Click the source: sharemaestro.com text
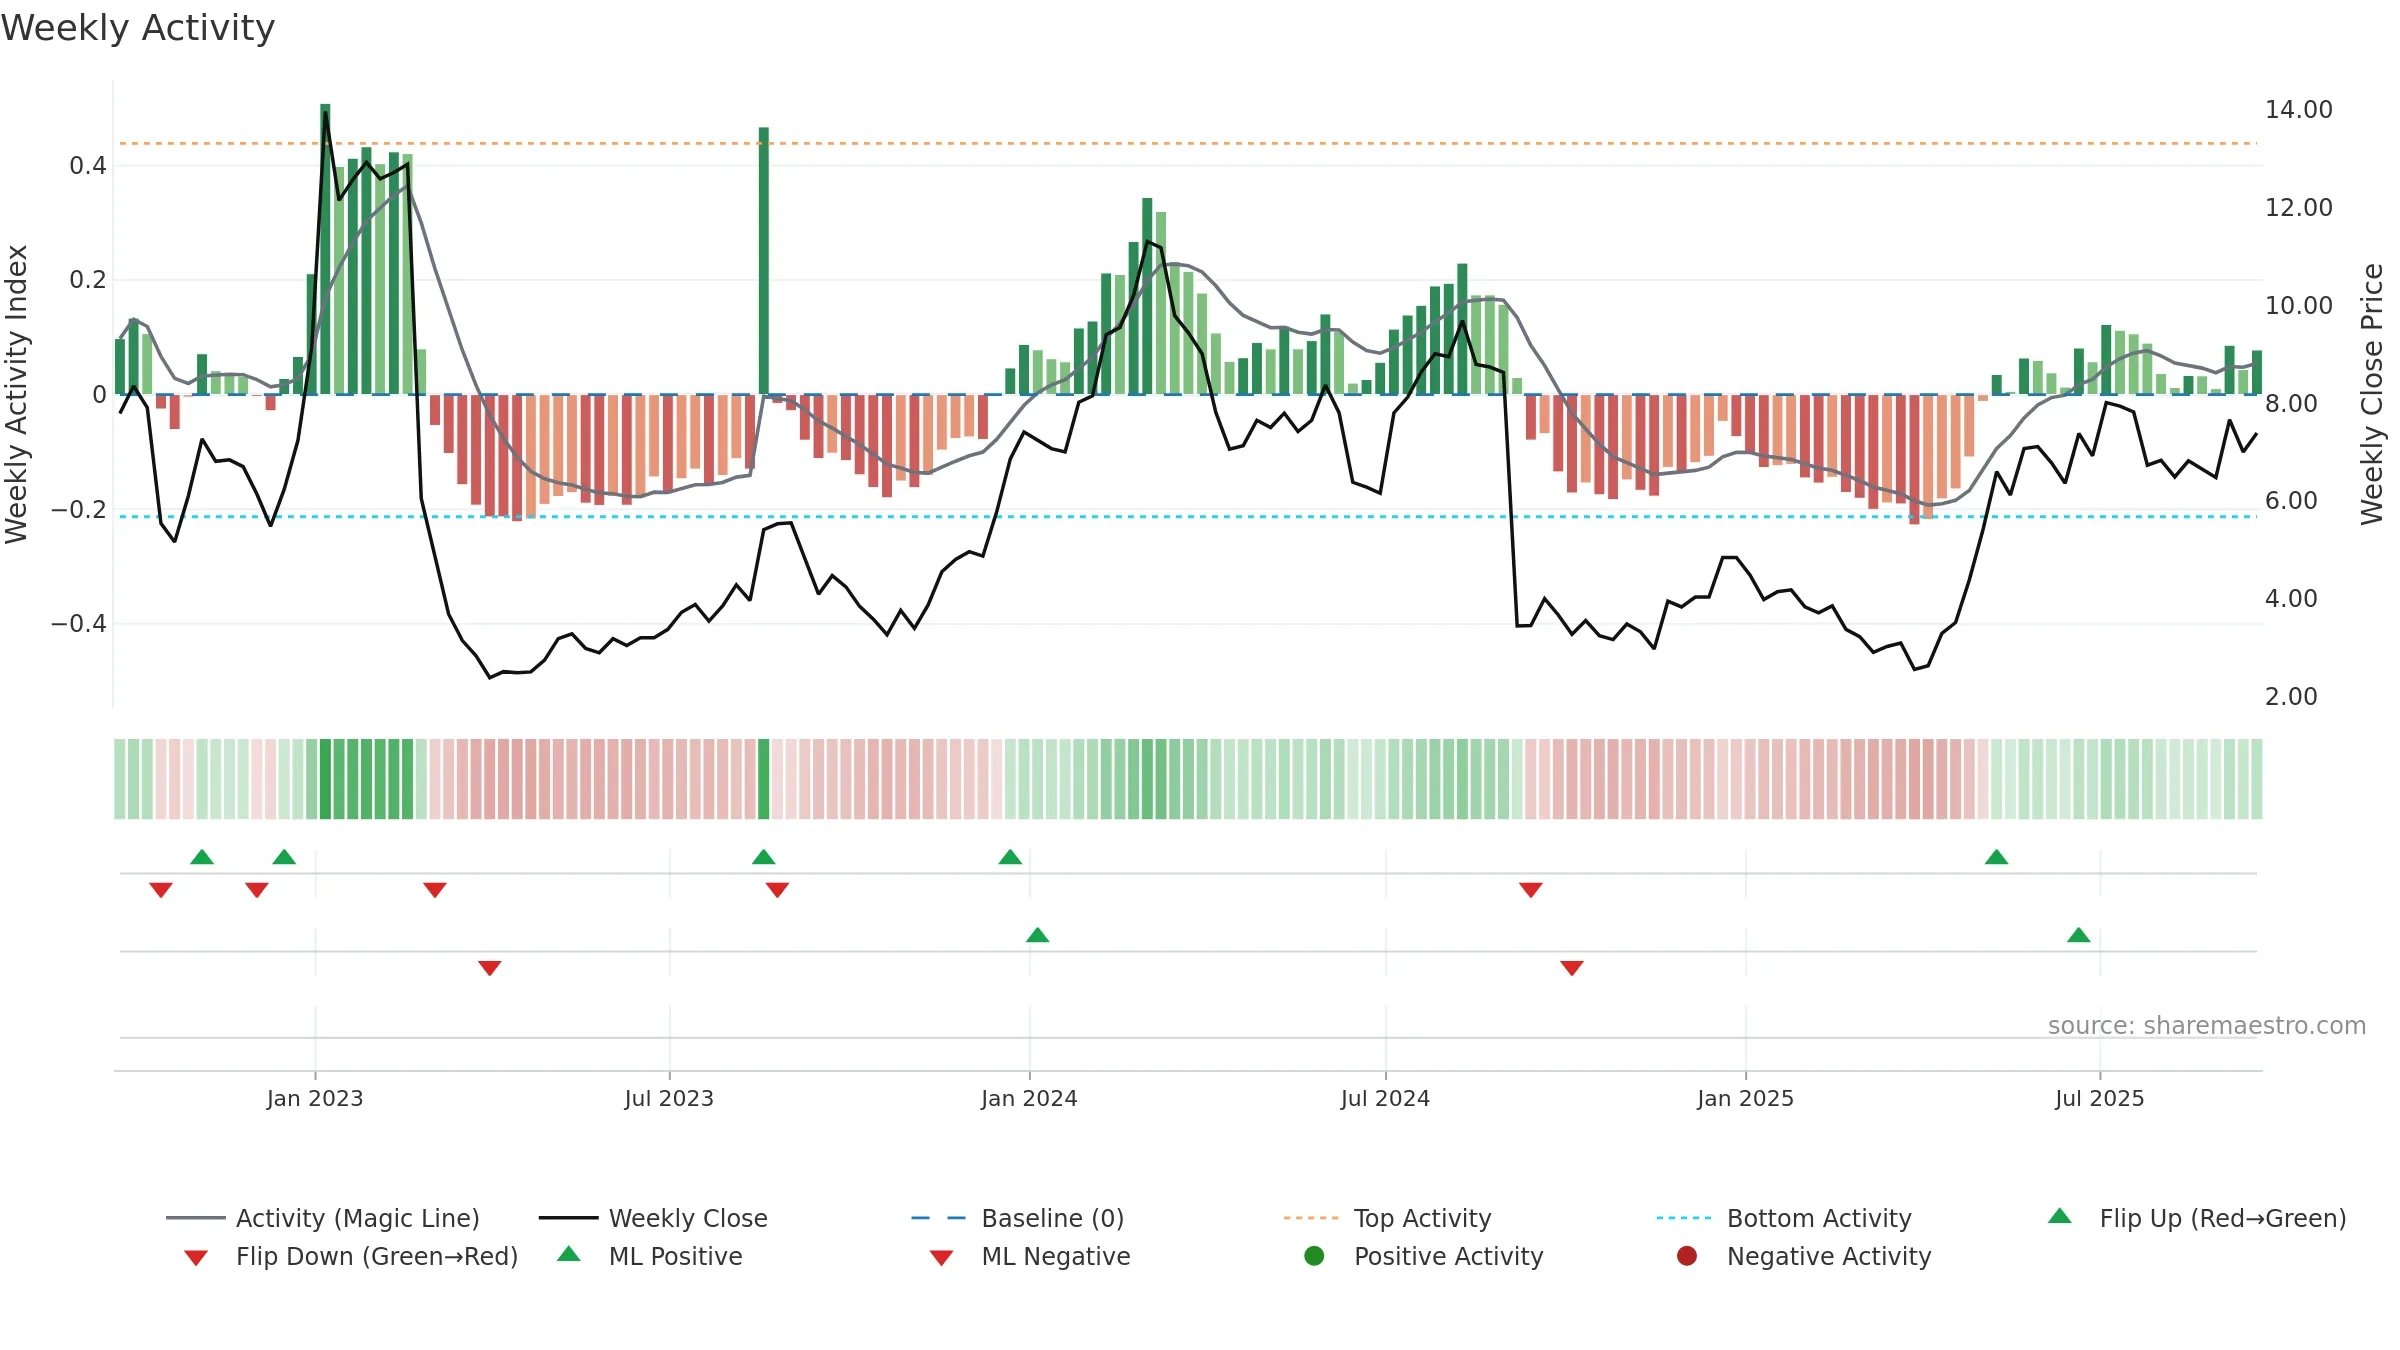 2207,1026
